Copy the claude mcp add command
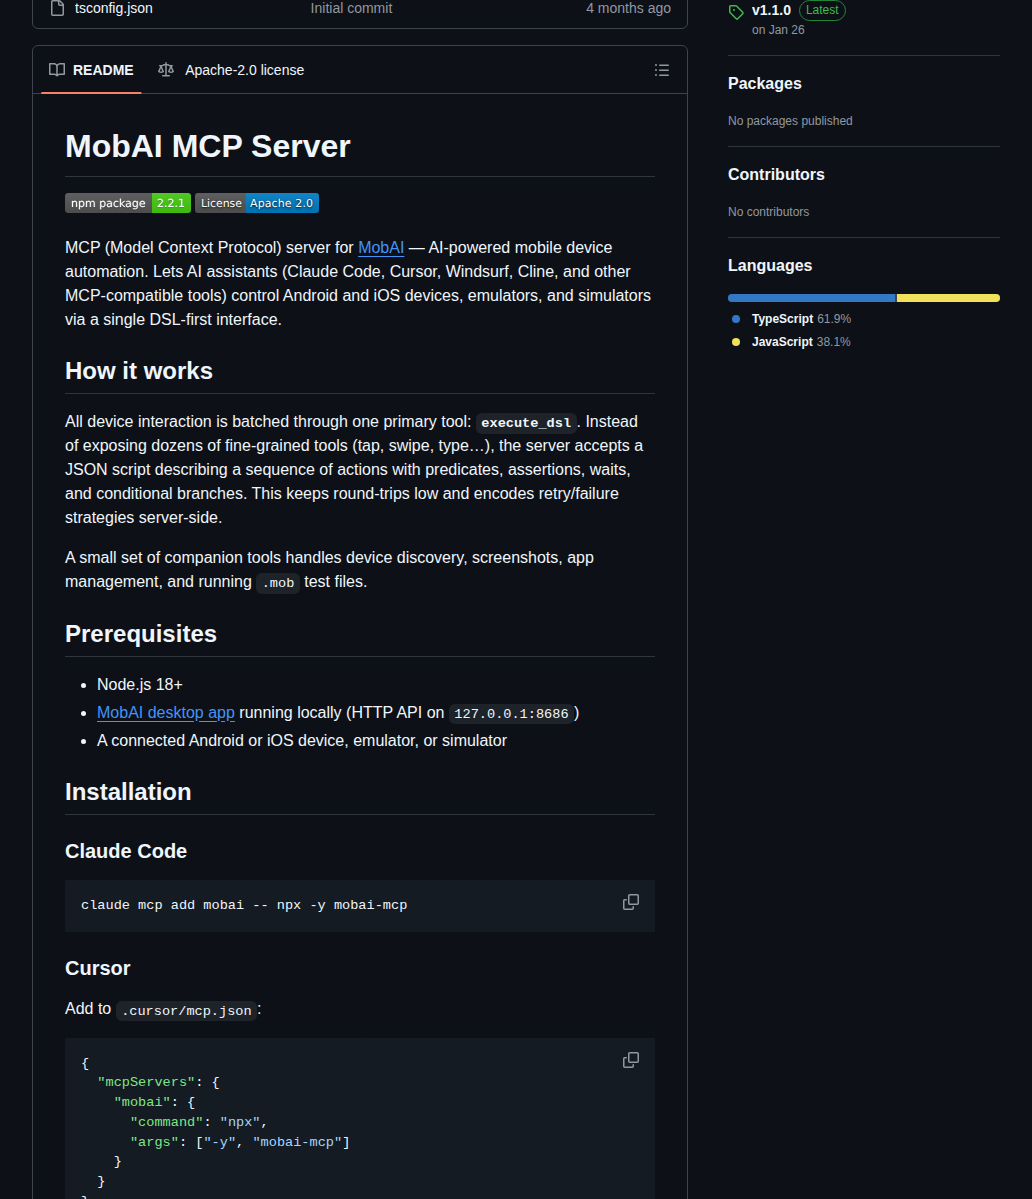Viewport: 1032px width, 1199px height. tap(631, 902)
